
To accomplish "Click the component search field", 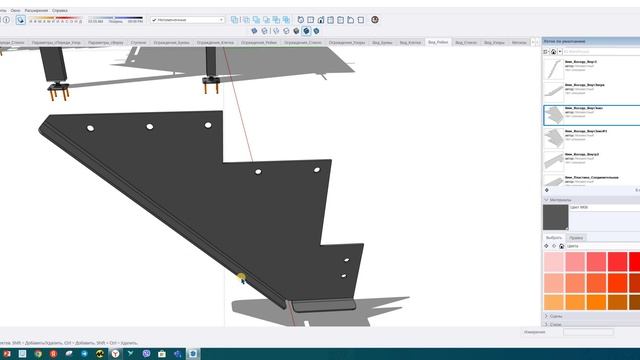I will [602, 52].
